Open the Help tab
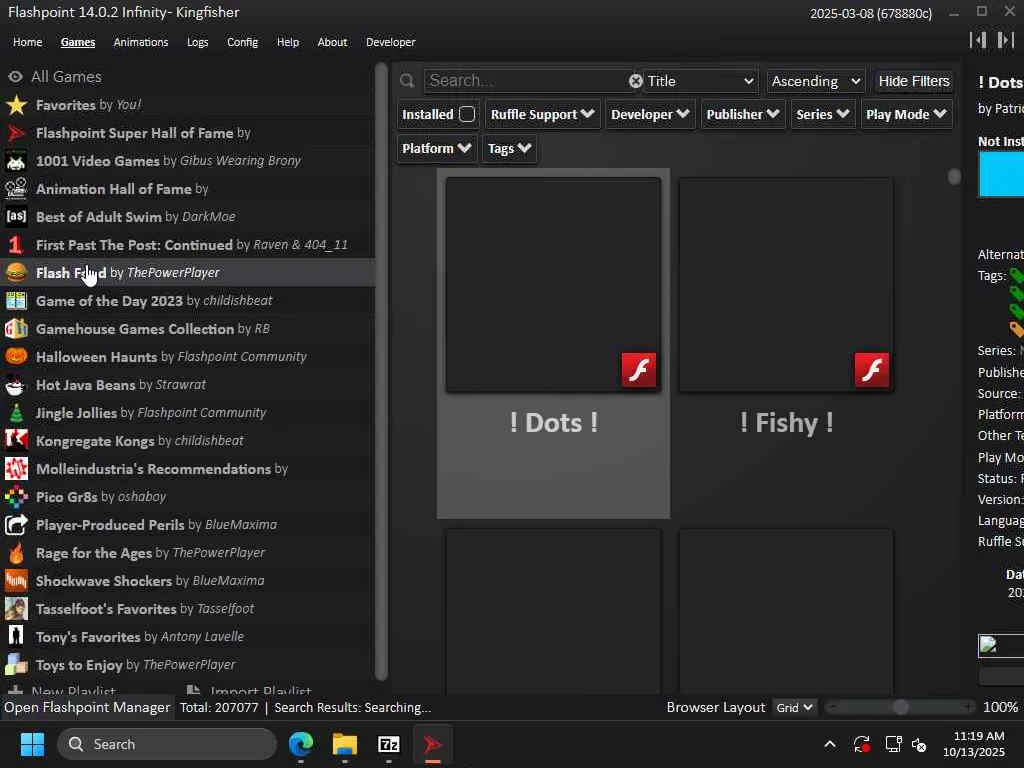 [x=288, y=42]
